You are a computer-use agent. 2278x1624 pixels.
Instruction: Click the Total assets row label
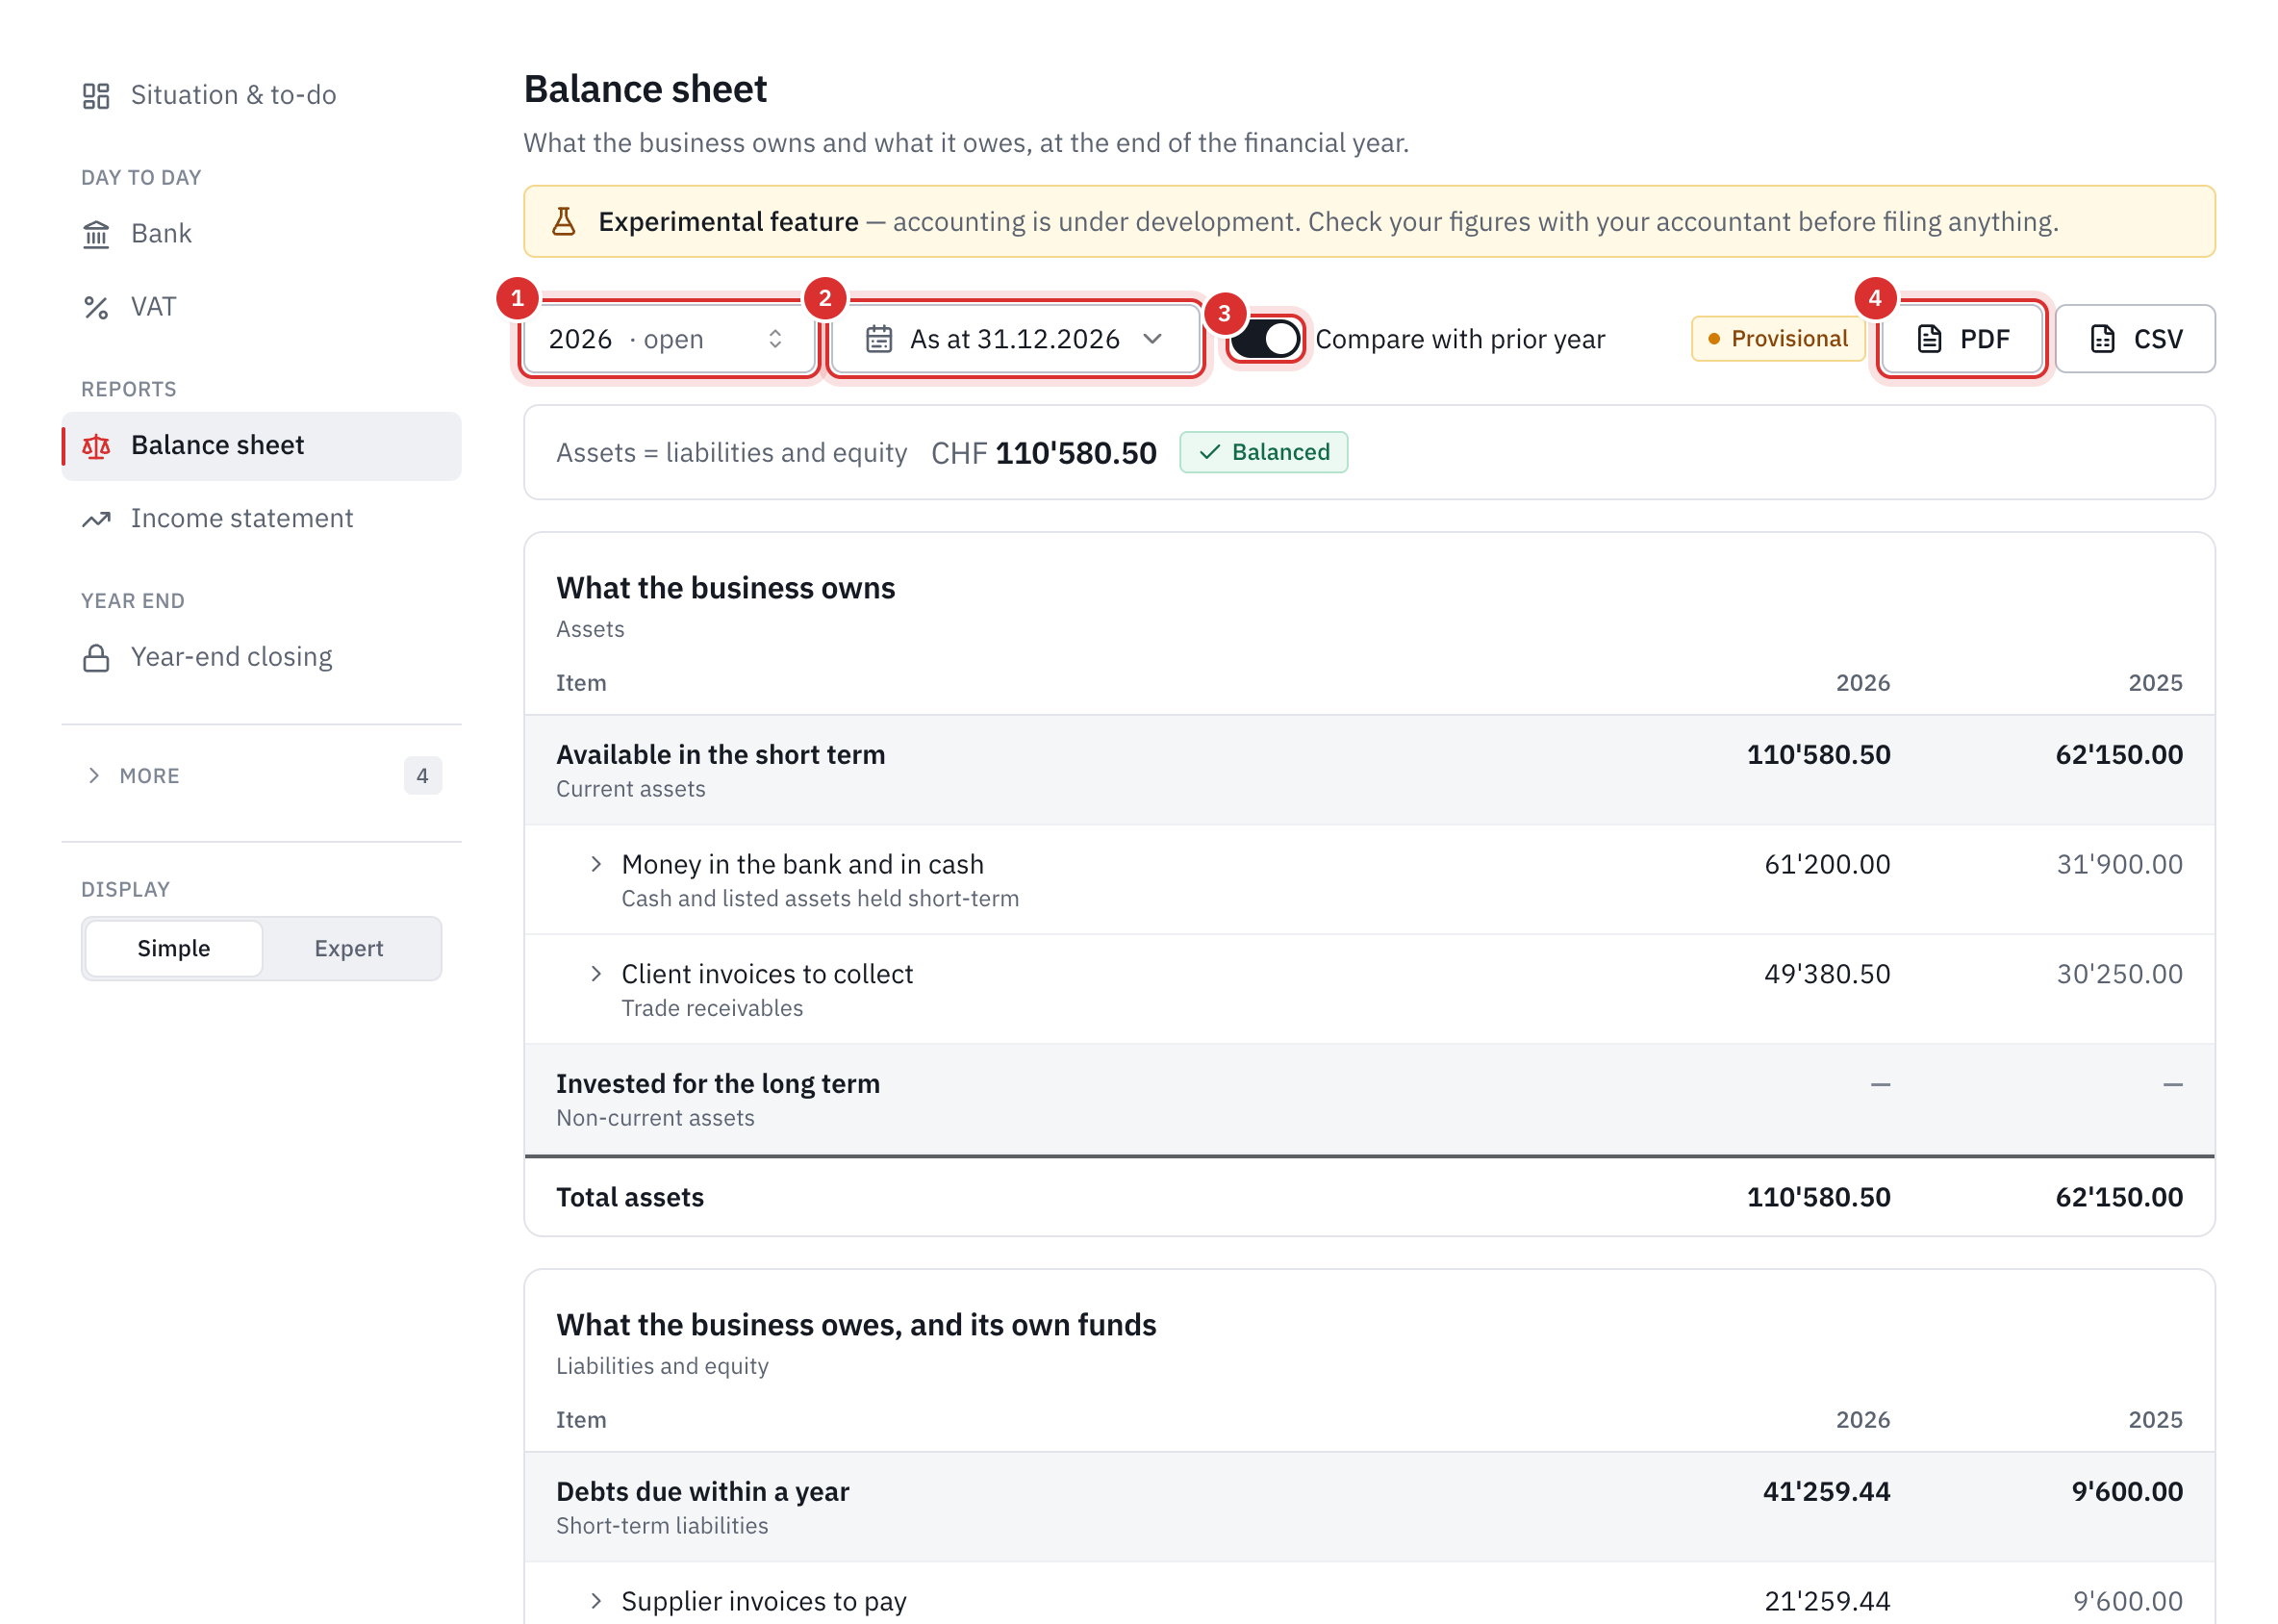tap(629, 1197)
